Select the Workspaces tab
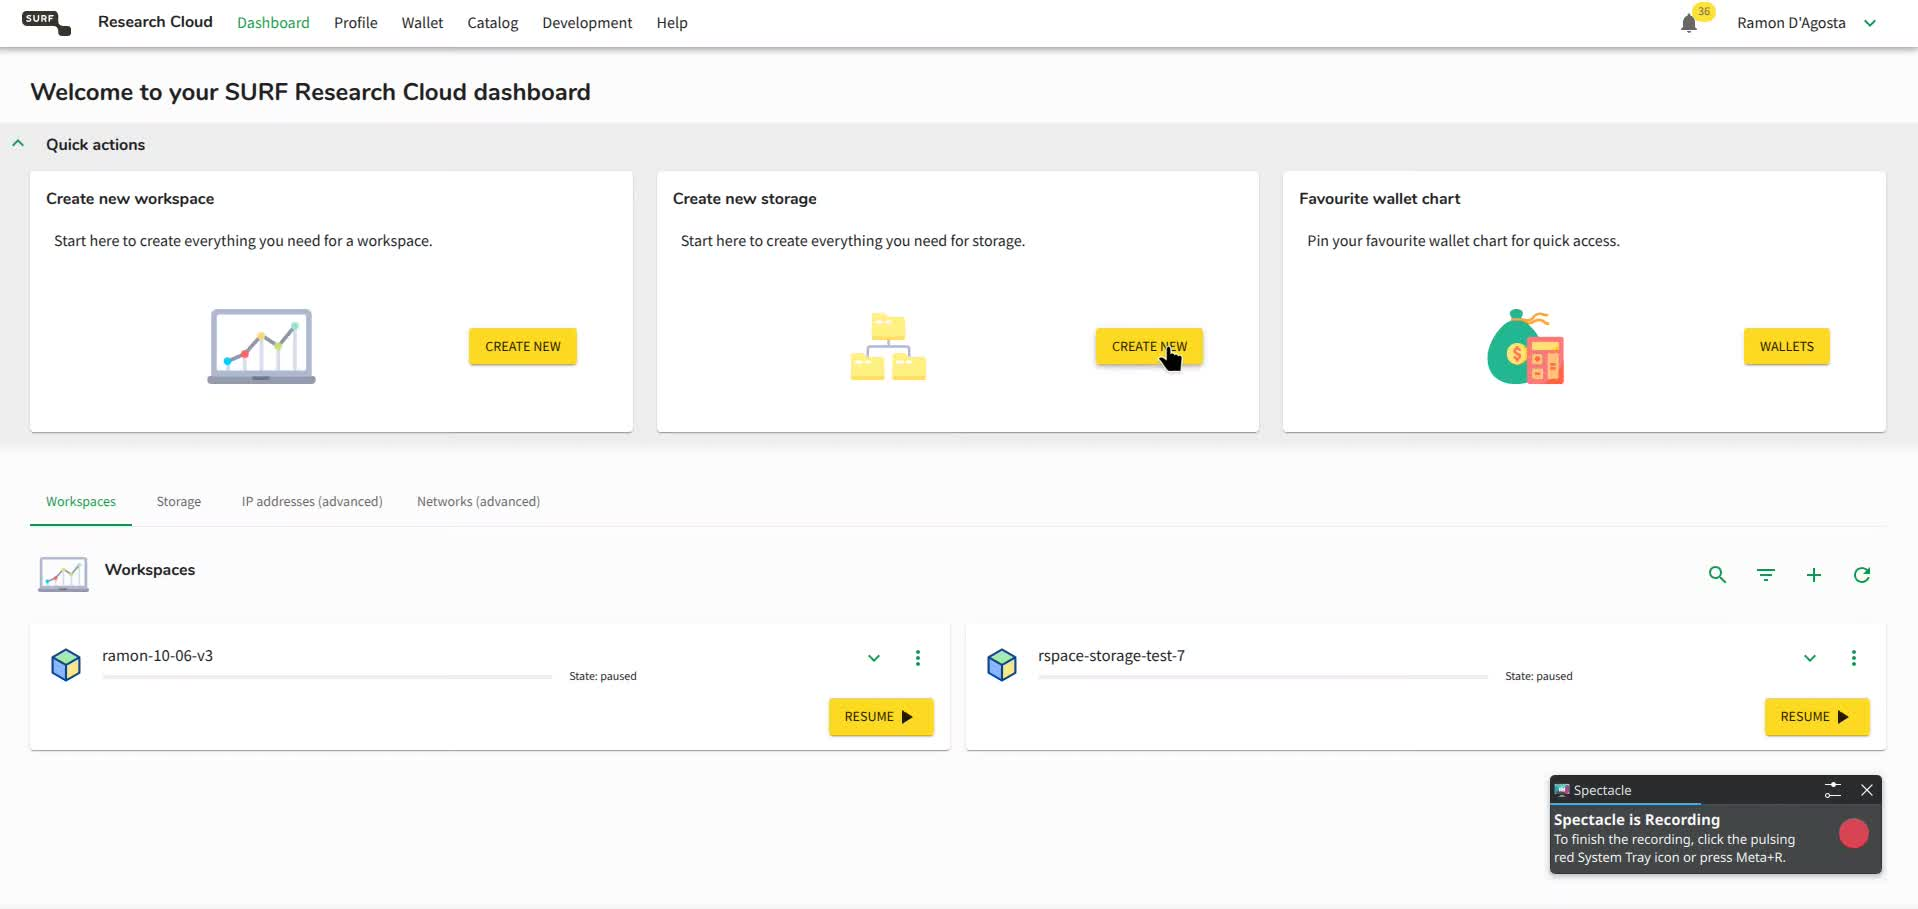The width and height of the screenshot is (1918, 909). pyautogui.click(x=81, y=502)
